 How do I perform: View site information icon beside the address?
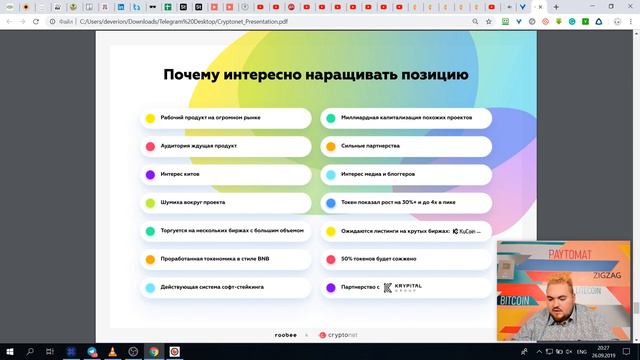pos(52,22)
